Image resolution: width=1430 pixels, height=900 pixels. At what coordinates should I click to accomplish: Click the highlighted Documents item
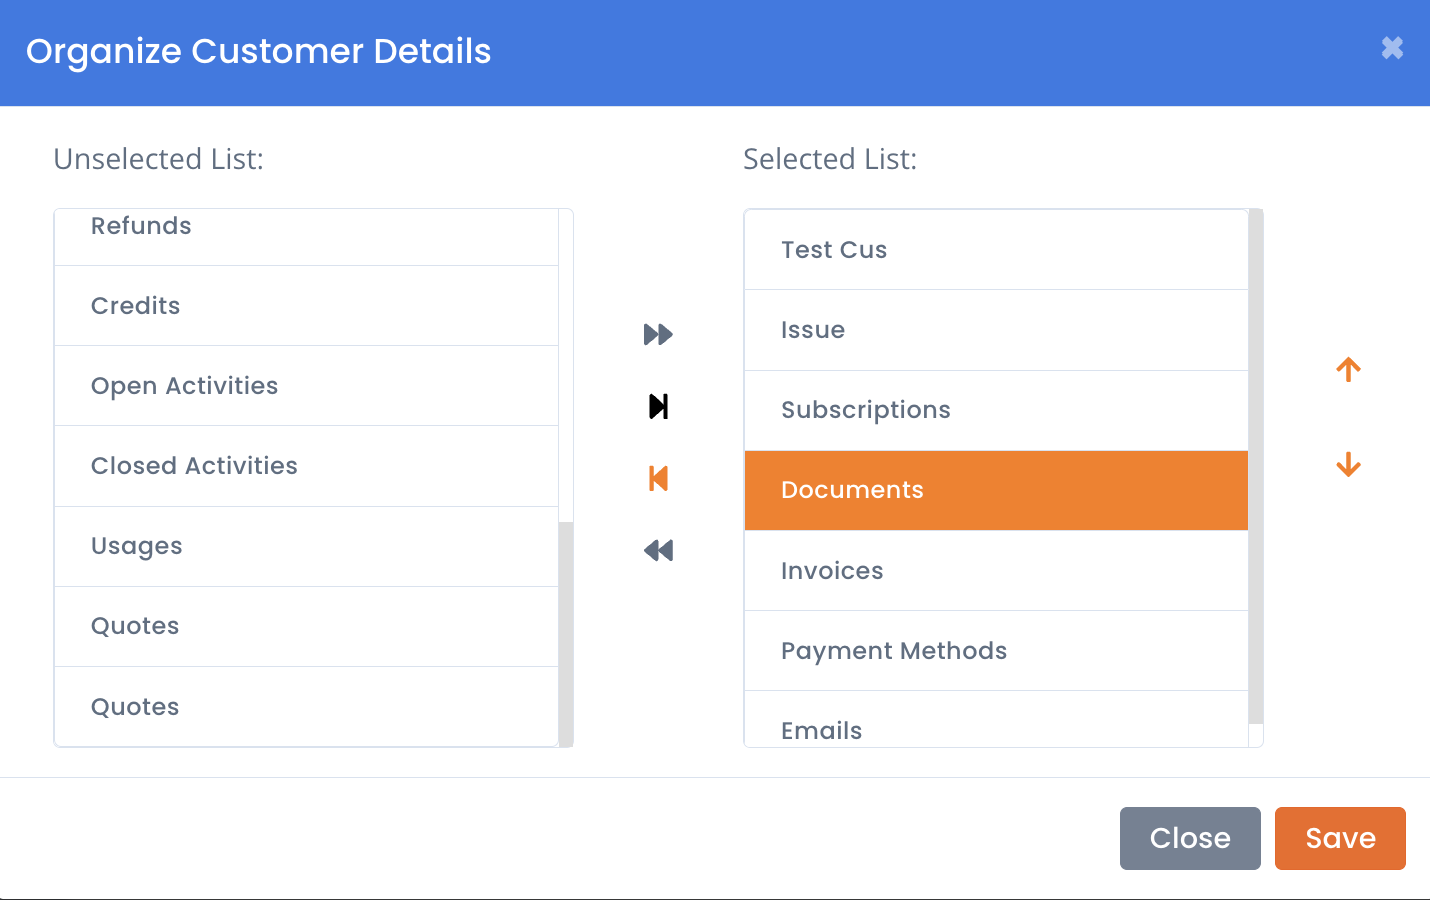pos(996,491)
